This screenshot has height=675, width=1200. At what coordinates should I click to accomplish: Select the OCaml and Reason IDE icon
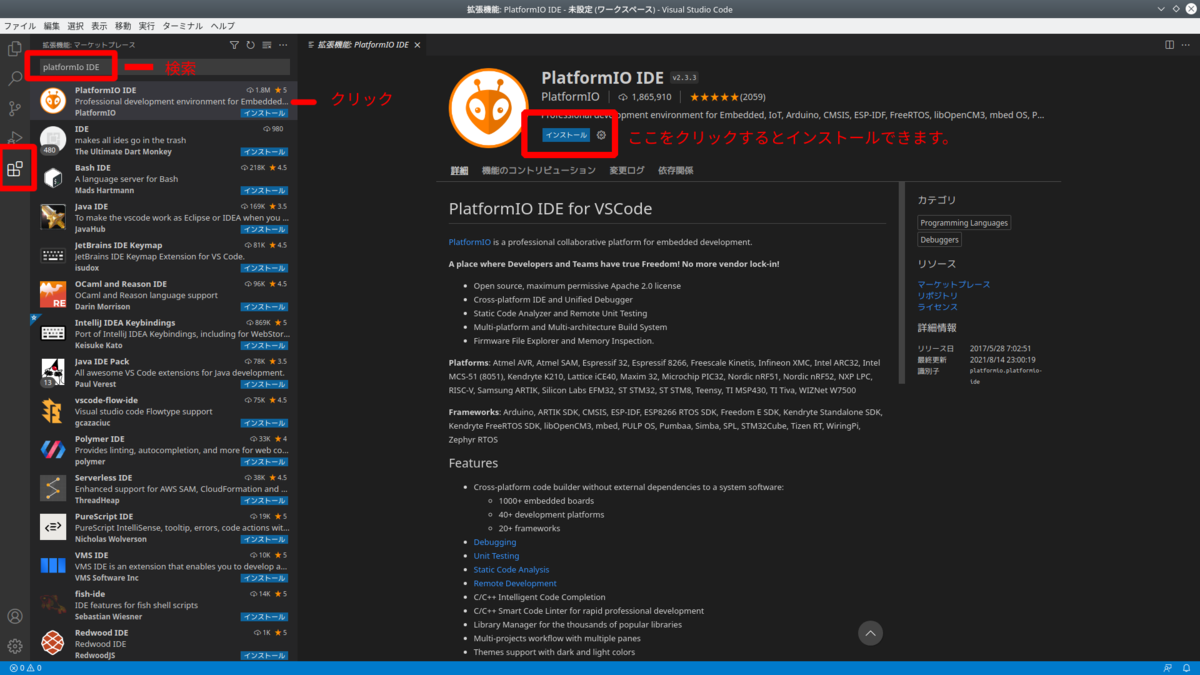53,295
